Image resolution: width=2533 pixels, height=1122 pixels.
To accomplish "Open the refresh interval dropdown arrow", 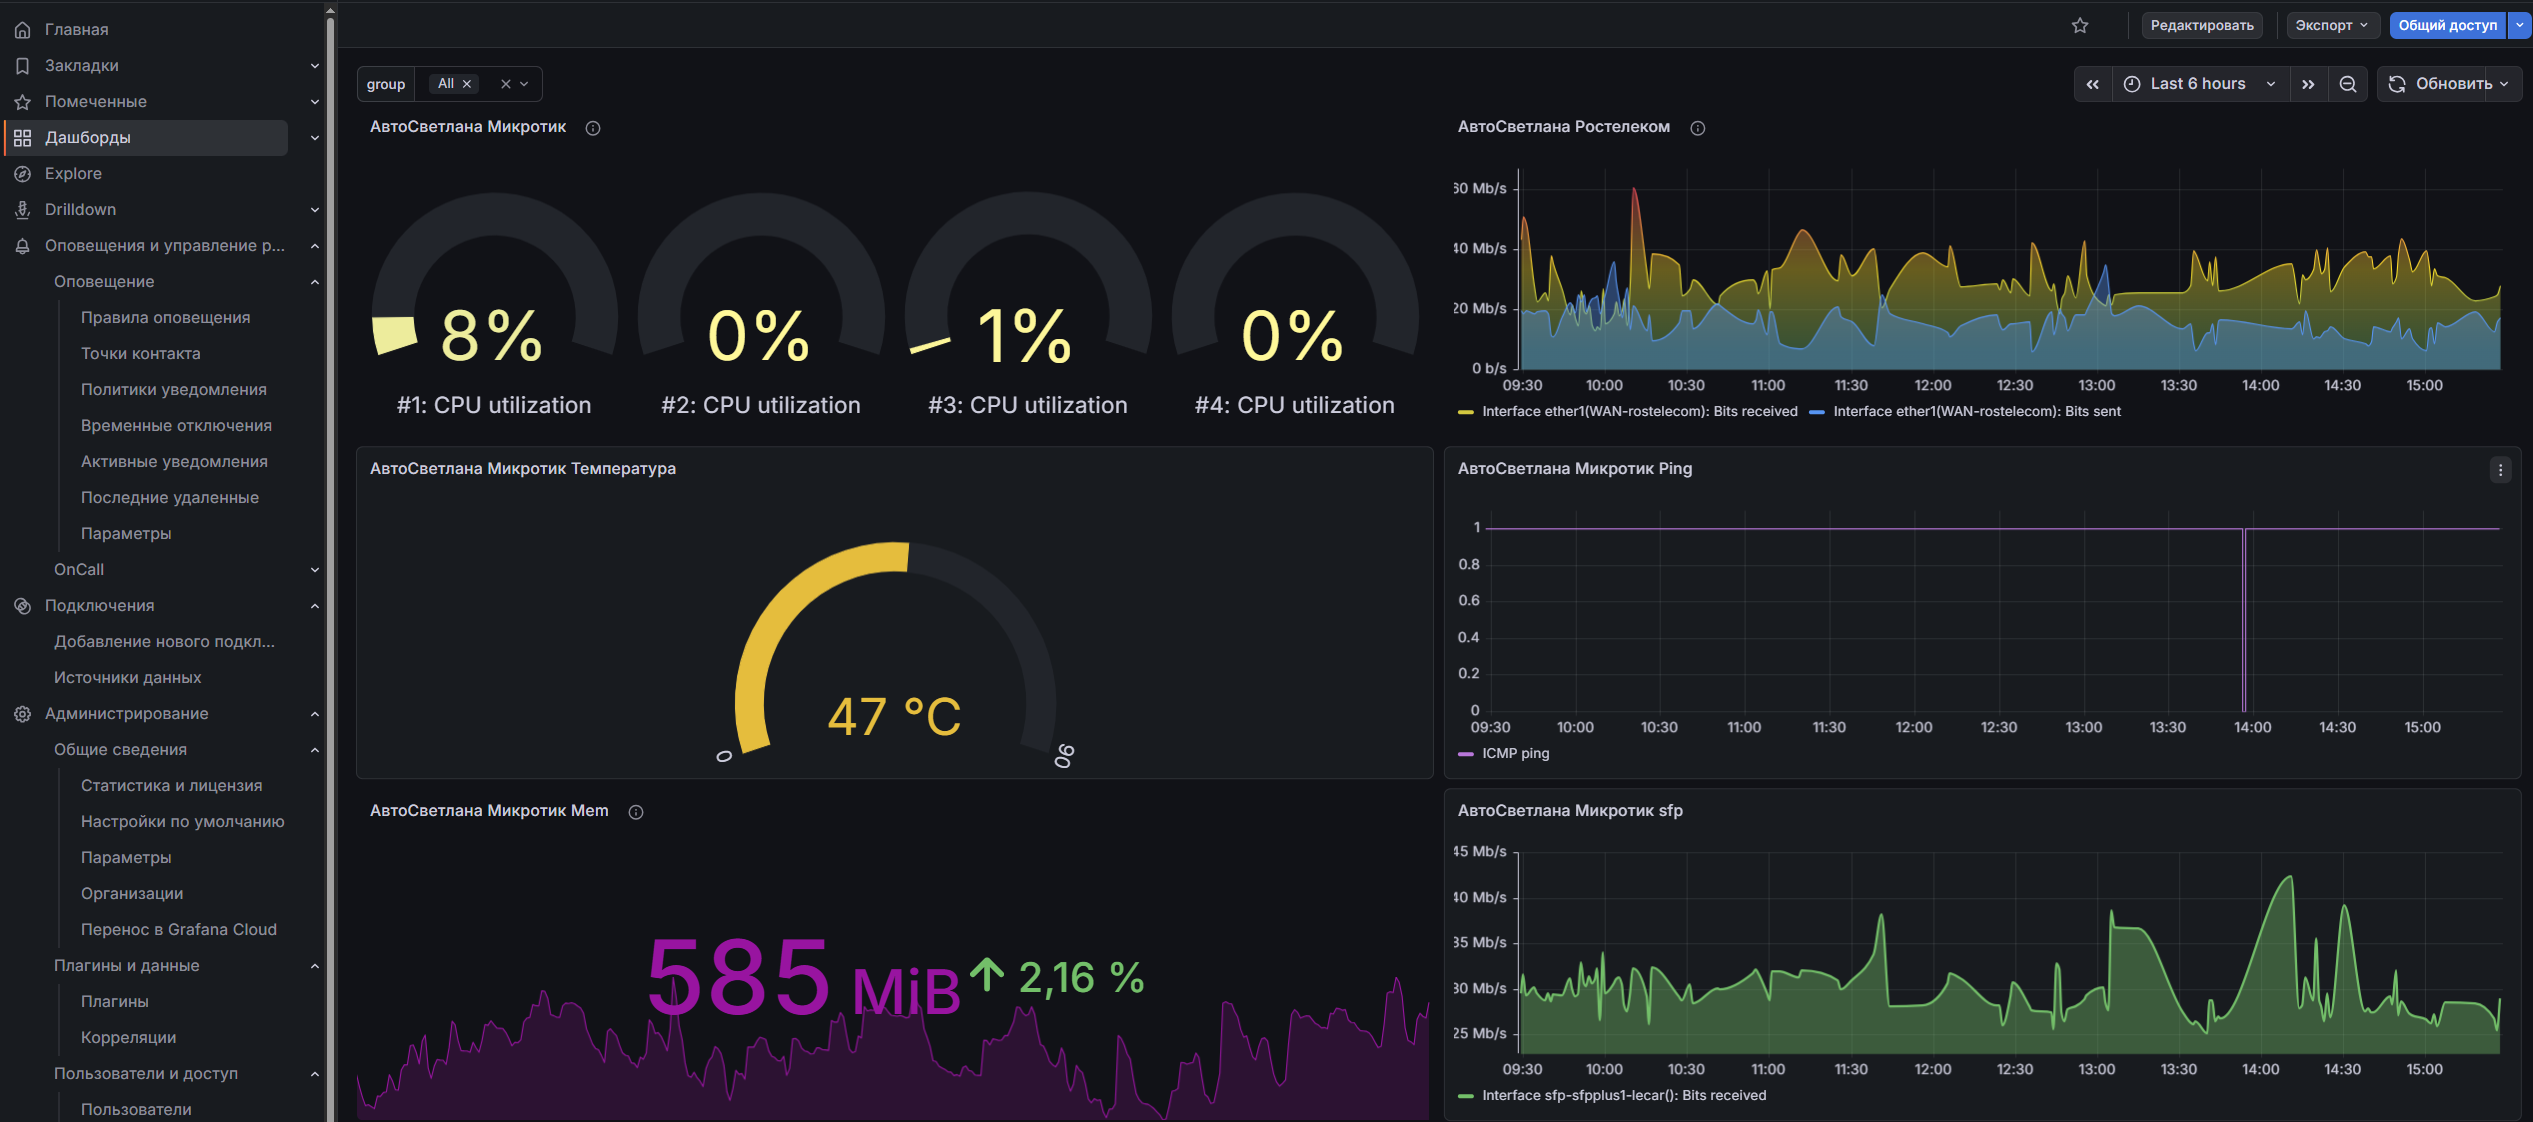I will (2504, 84).
